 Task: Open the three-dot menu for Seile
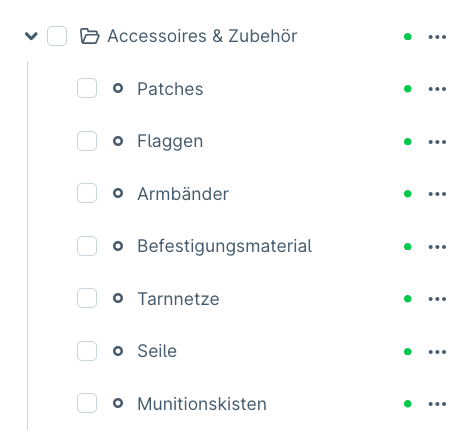(x=437, y=352)
